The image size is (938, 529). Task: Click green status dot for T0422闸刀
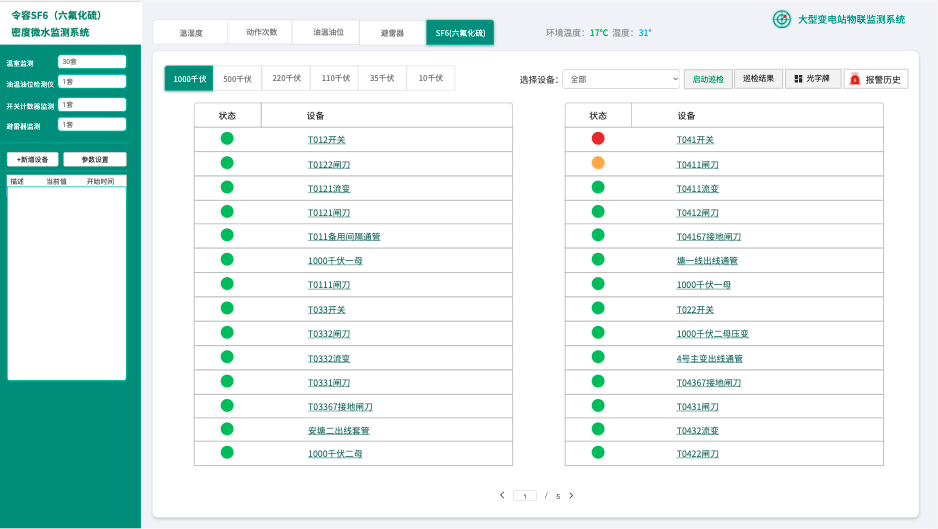[598, 452]
